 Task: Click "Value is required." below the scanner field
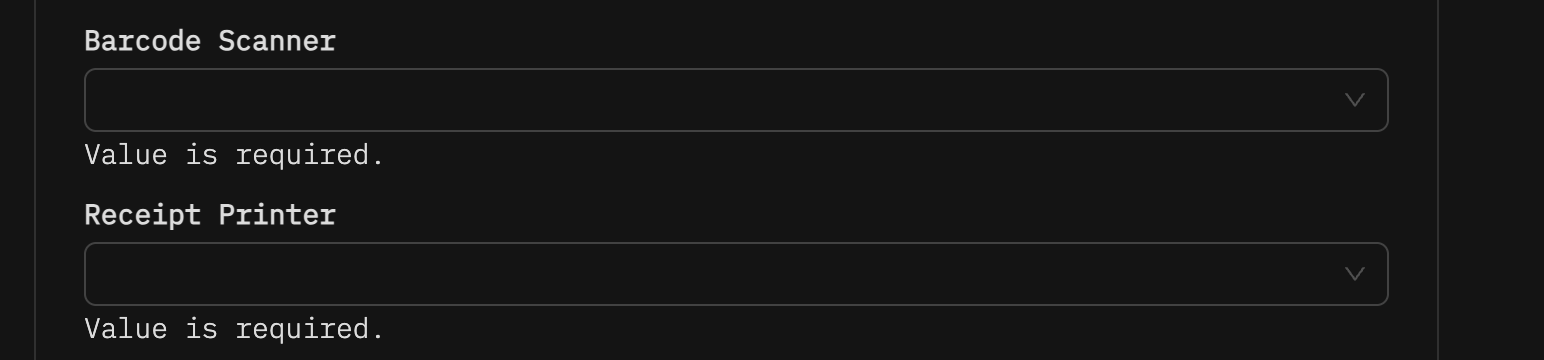tap(235, 156)
